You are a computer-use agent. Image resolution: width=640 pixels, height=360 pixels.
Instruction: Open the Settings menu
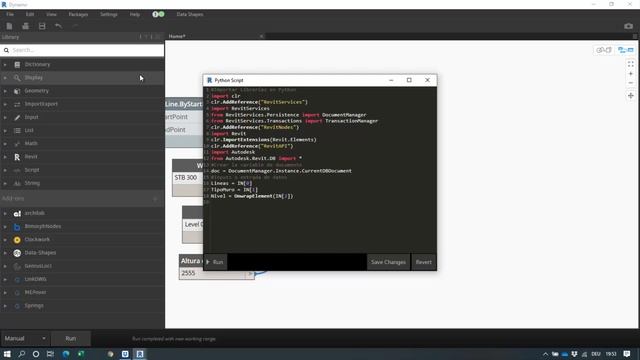109,14
